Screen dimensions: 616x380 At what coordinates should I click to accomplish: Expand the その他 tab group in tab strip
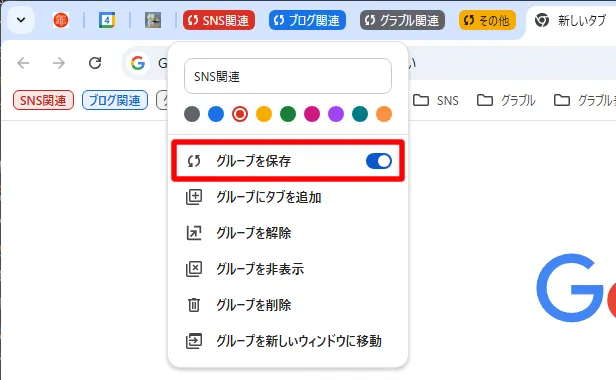487,20
